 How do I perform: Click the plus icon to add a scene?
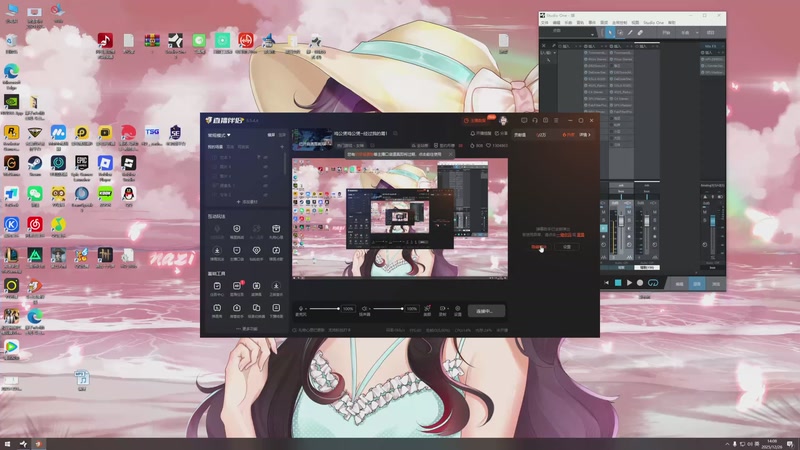pyautogui.click(x=282, y=146)
